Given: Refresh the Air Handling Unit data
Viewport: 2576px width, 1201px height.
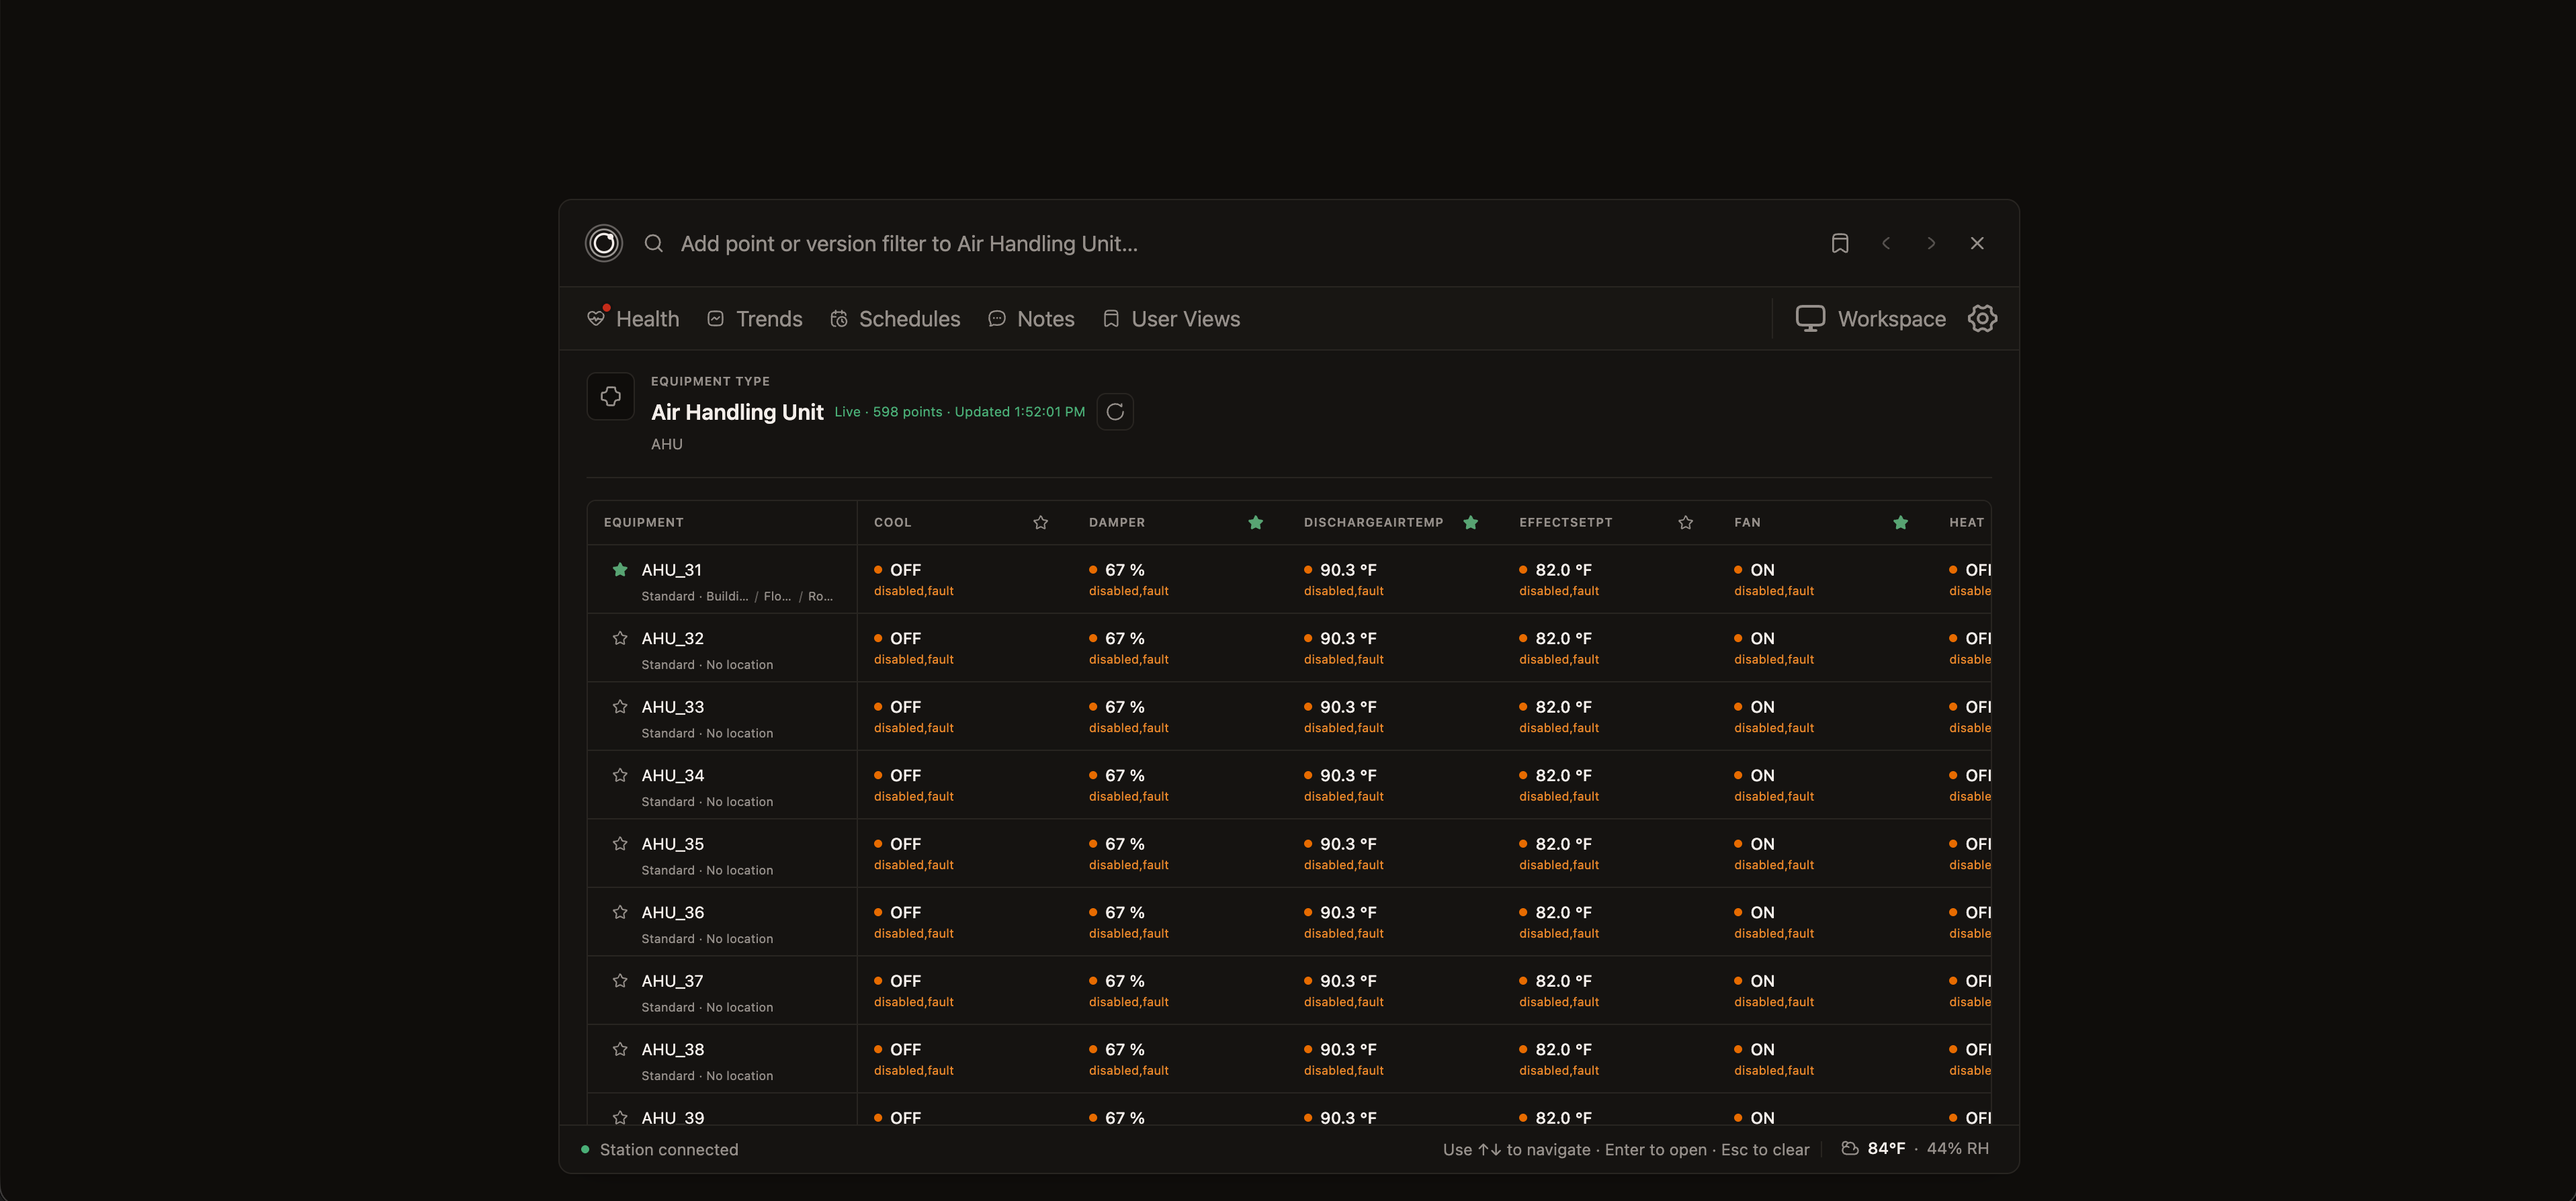Looking at the screenshot, I should pos(1115,412).
